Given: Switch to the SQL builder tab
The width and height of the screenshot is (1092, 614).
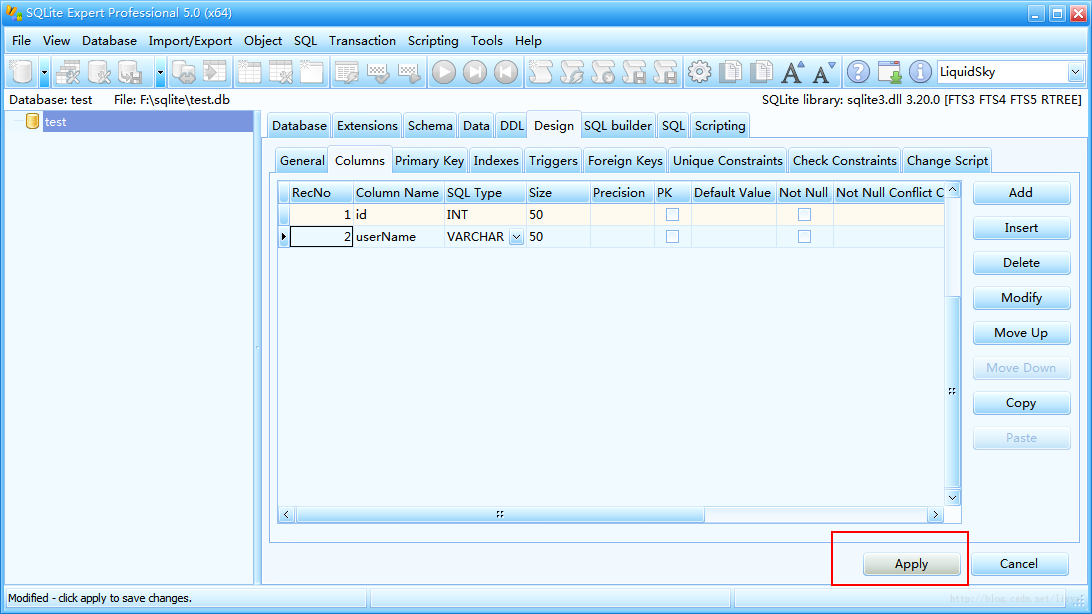Looking at the screenshot, I should tap(618, 126).
